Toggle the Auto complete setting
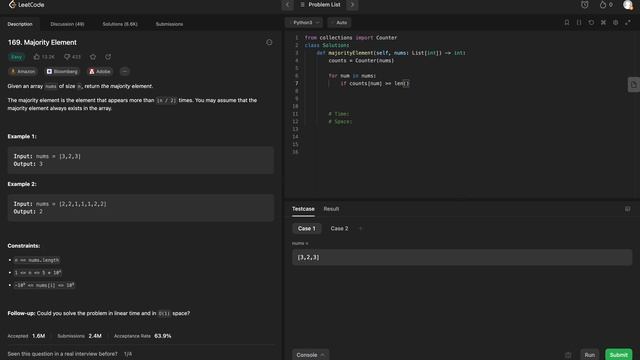640x360 pixels. (x=339, y=22)
